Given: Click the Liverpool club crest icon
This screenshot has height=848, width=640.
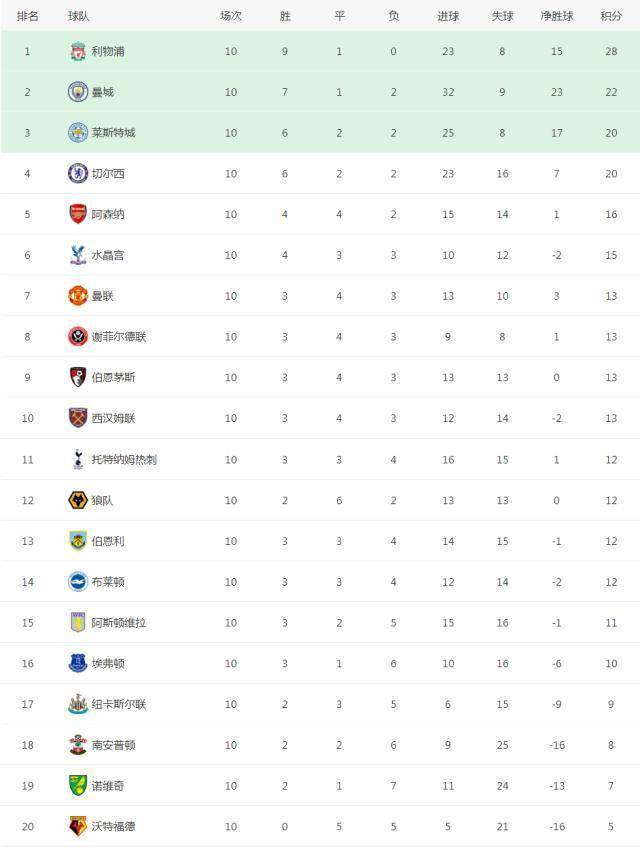Looking at the screenshot, I should click(x=78, y=51).
